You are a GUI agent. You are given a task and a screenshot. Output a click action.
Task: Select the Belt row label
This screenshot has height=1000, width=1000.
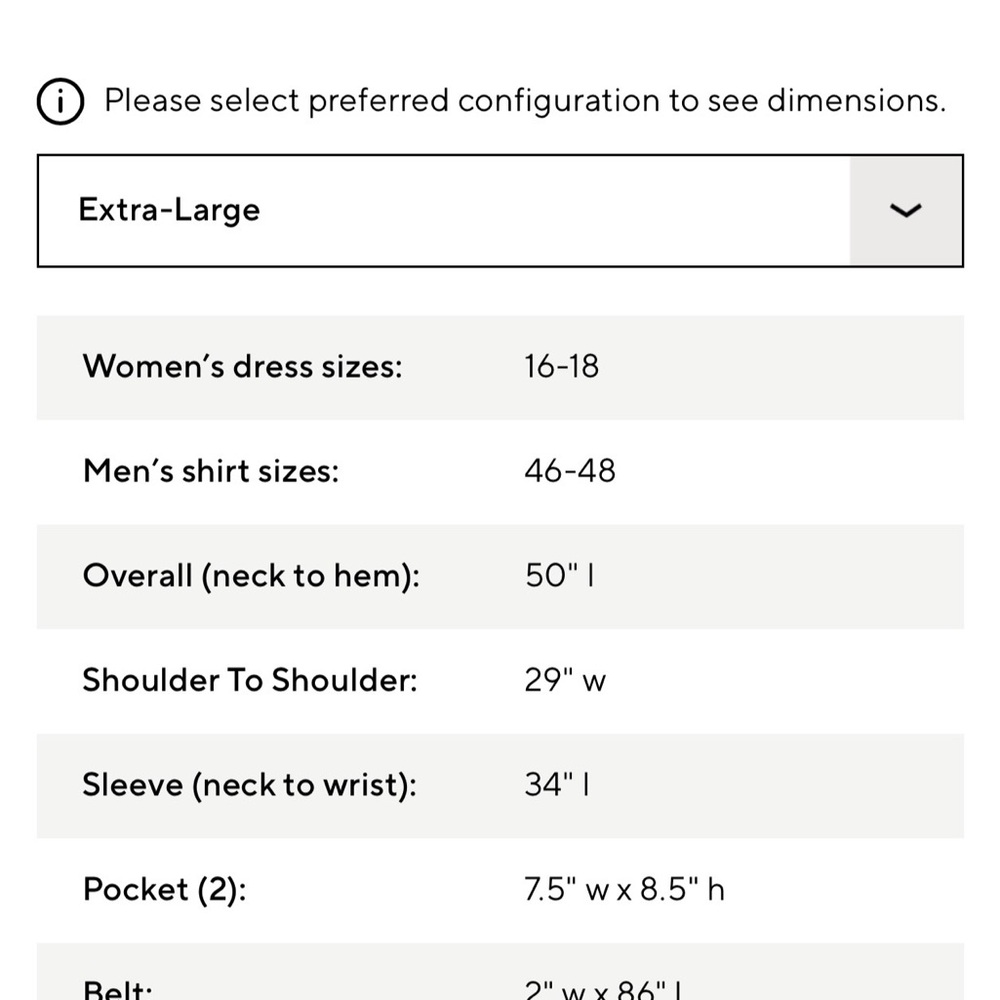[x=117, y=988]
